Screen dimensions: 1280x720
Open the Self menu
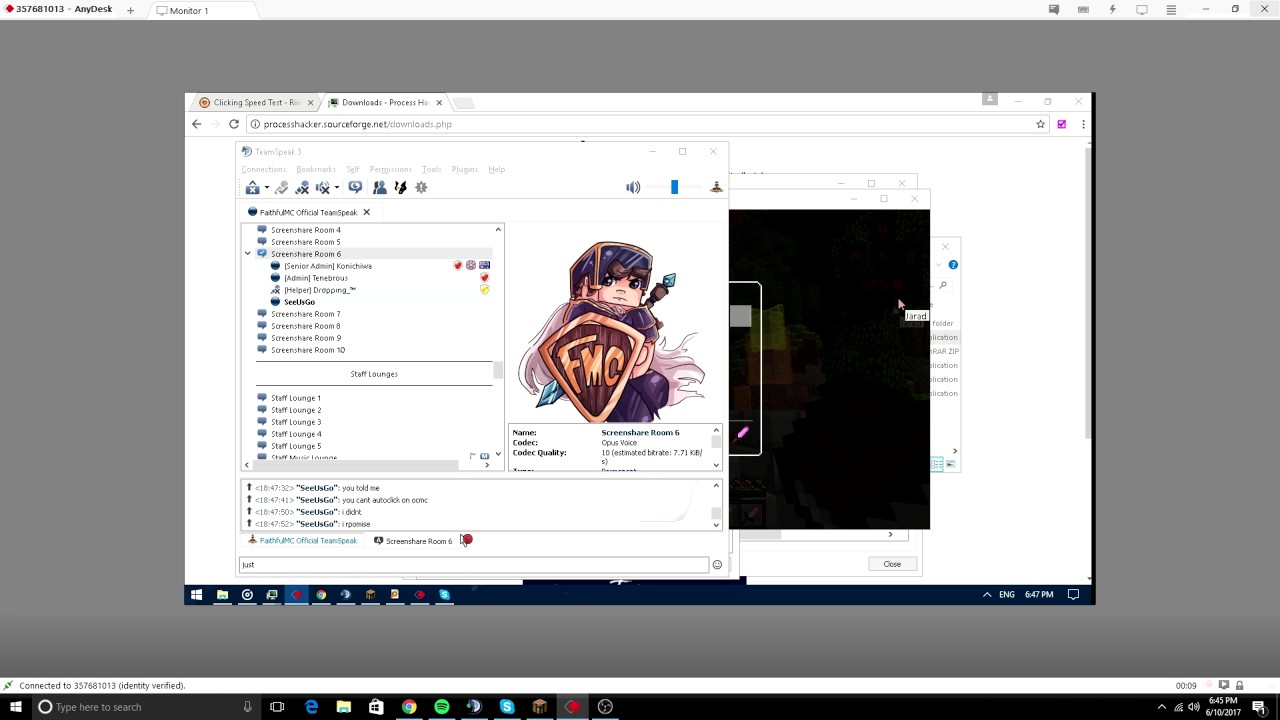click(353, 169)
